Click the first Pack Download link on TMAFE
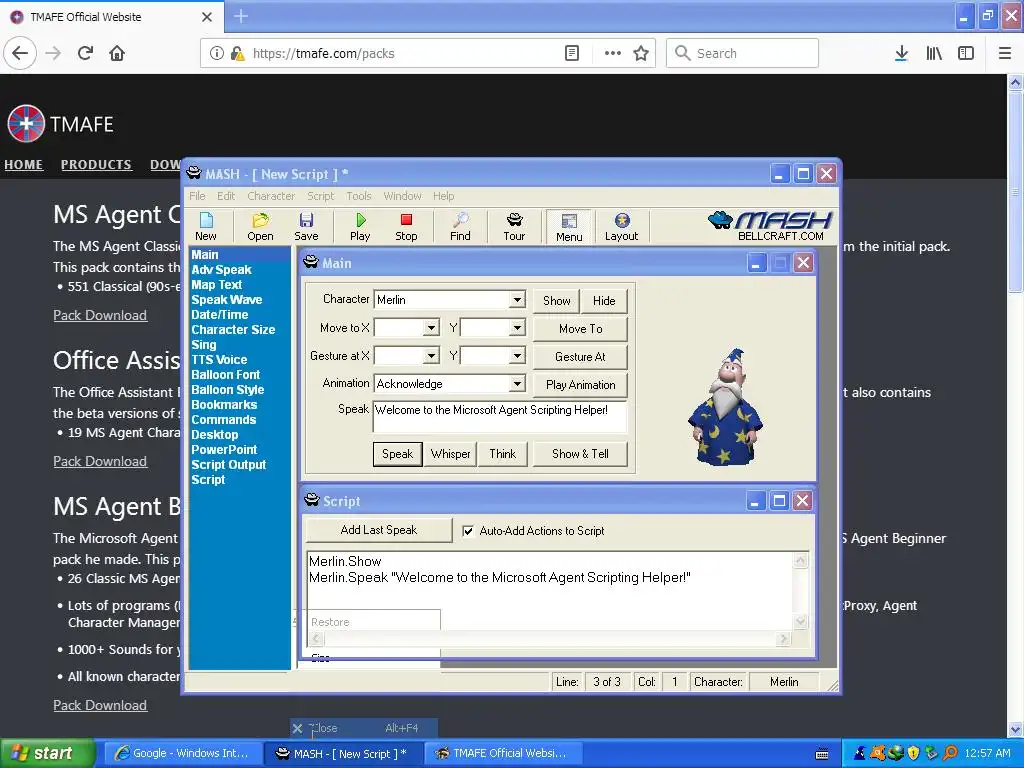 100,315
